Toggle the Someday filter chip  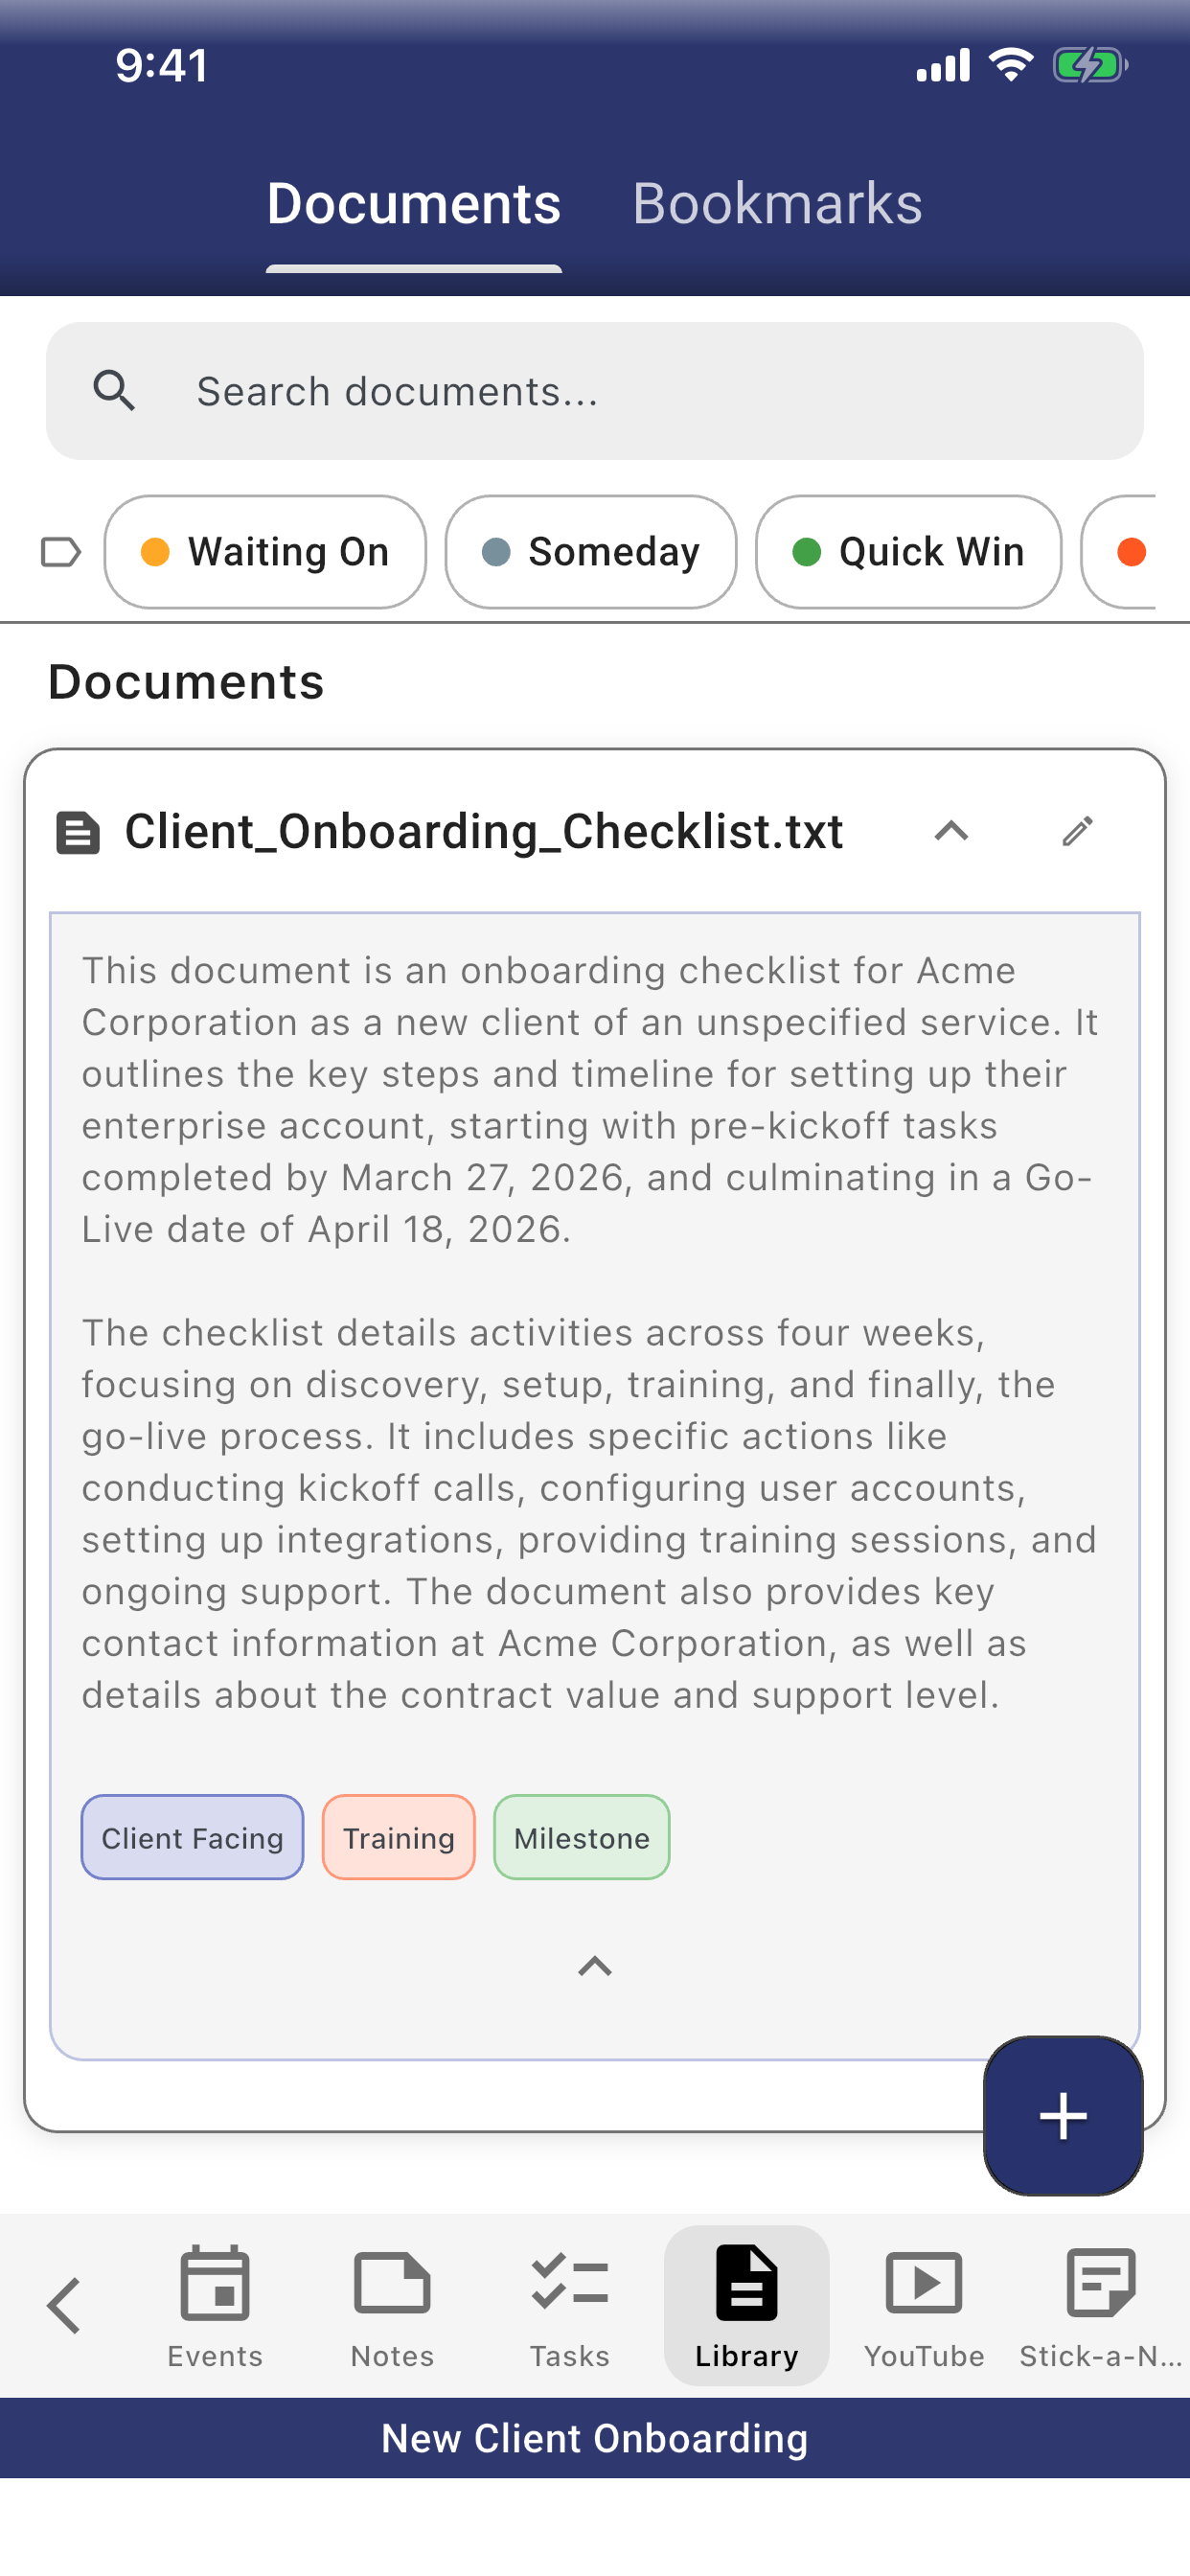point(590,552)
